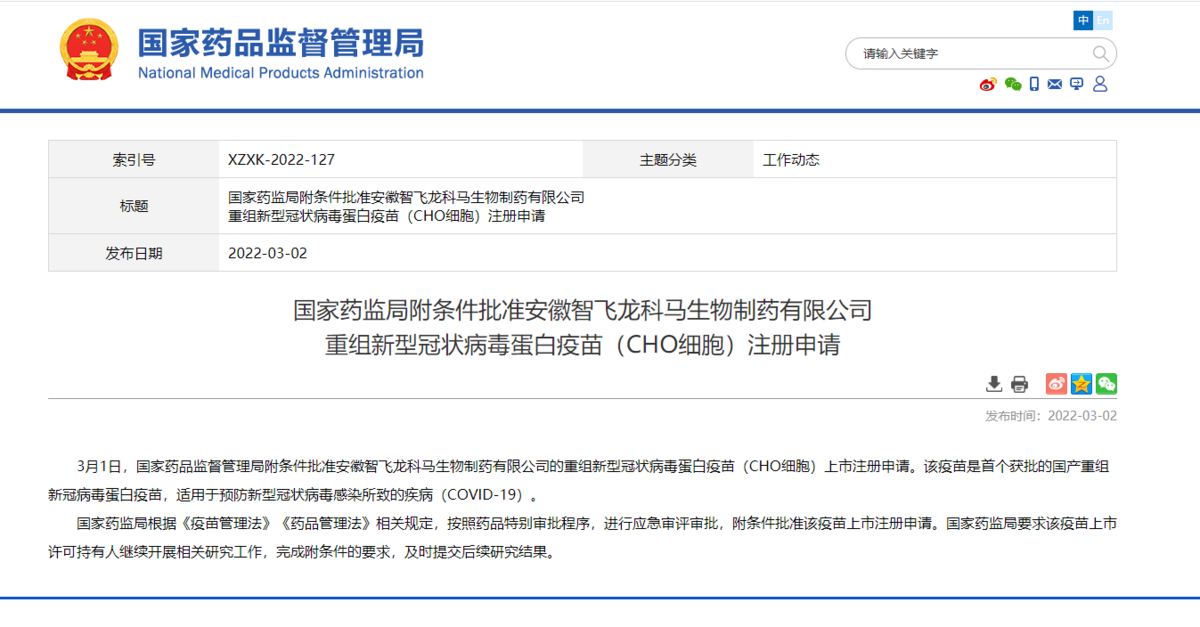Click the 国家药品监督管理局 site title
The width and height of the screenshot is (1200, 627).
pyautogui.click(x=281, y=43)
